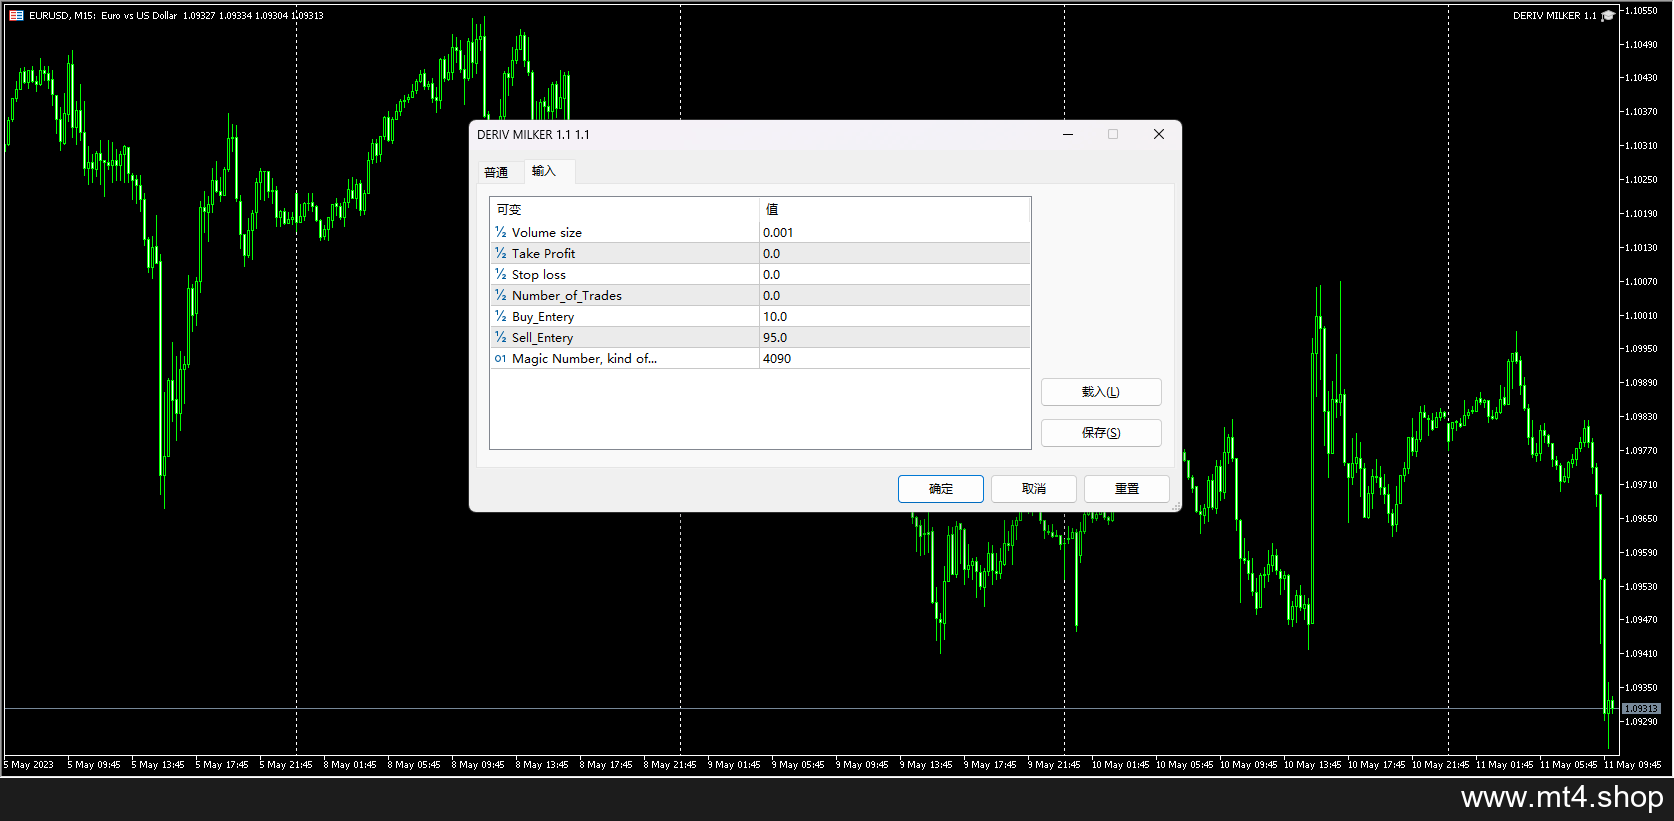Screen dimensions: 1674x821
Task: Switch to the 普通 tab
Action: click(496, 172)
